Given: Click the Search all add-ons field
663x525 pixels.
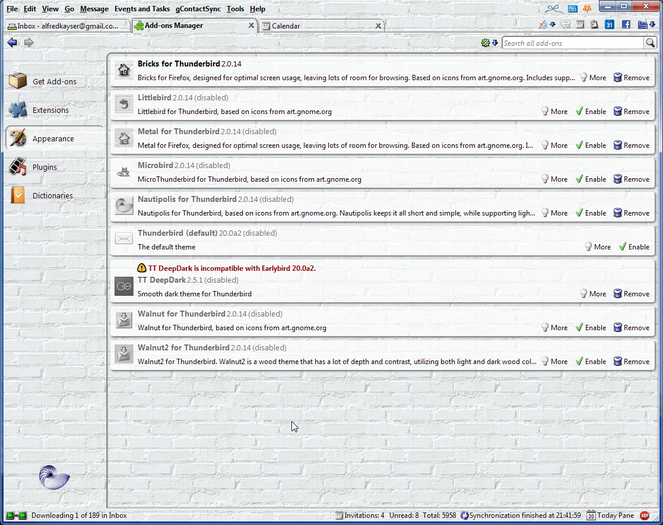Looking at the screenshot, I should point(573,43).
